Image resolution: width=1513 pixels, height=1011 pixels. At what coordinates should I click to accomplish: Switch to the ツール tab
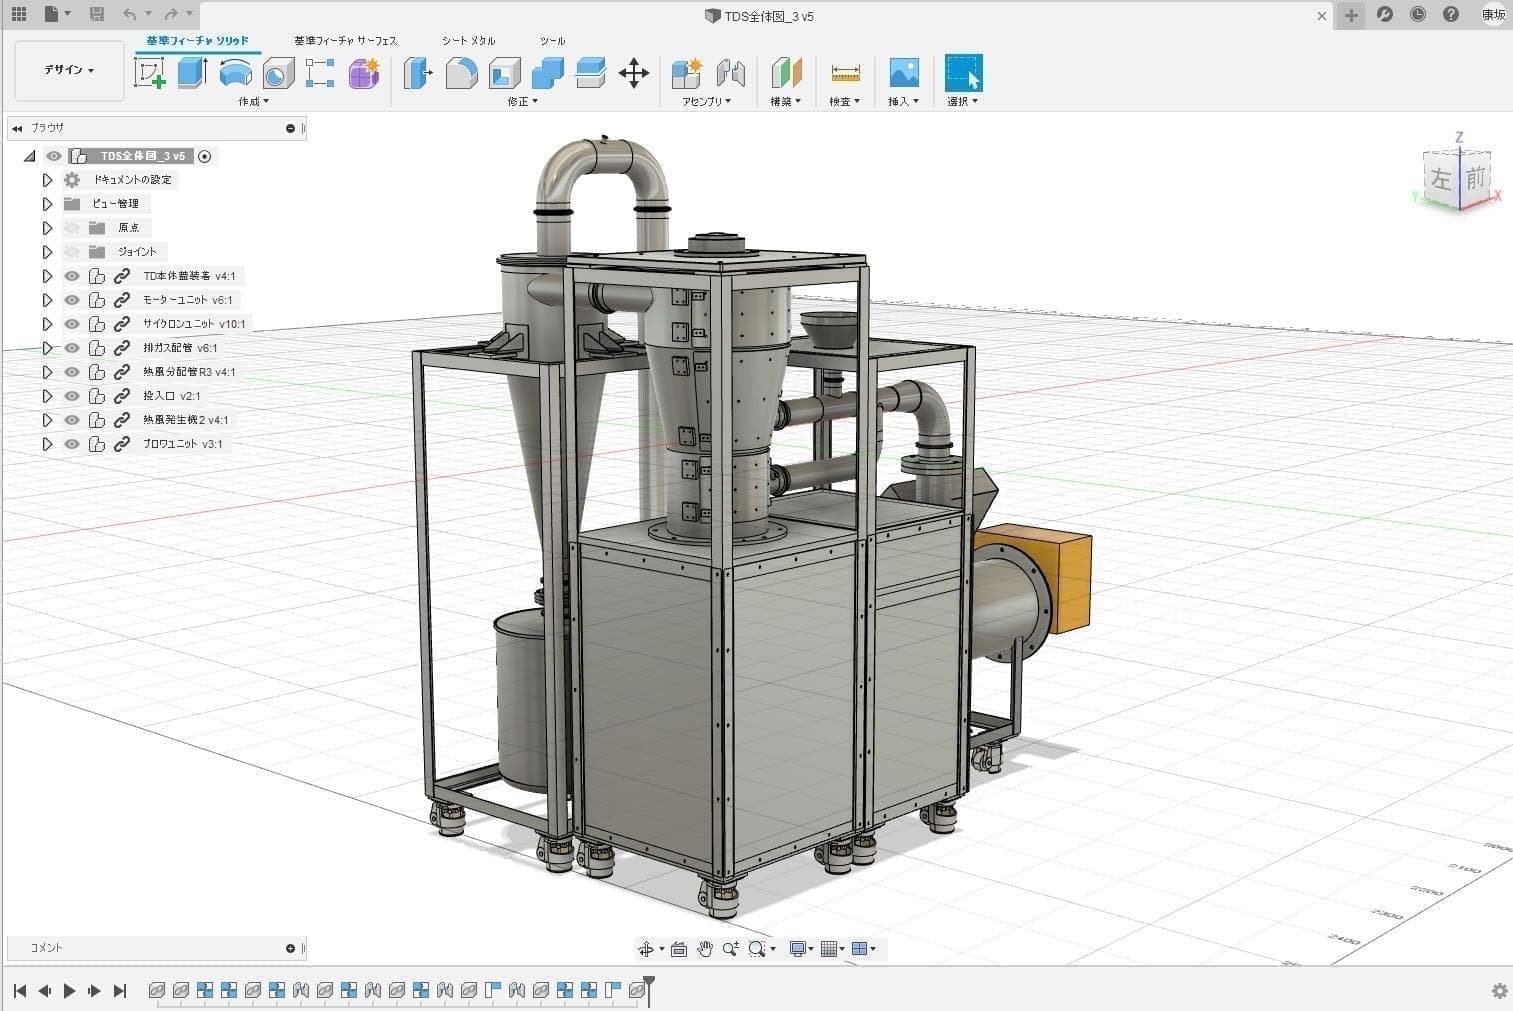(x=552, y=41)
